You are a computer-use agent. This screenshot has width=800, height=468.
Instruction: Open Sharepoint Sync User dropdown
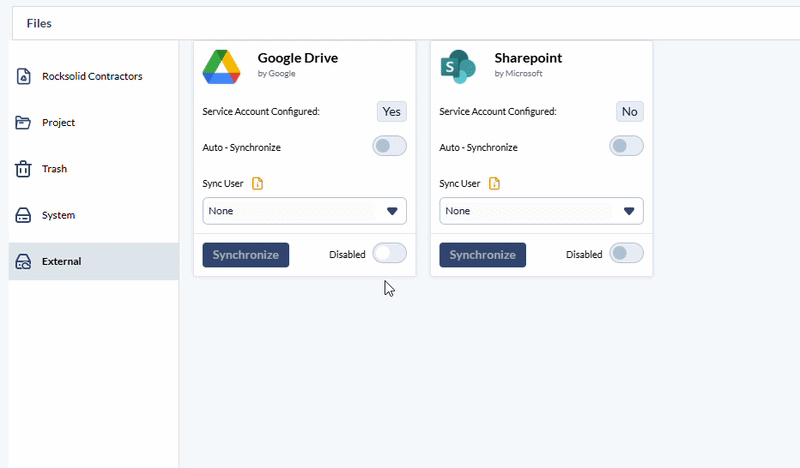pyautogui.click(x=541, y=211)
